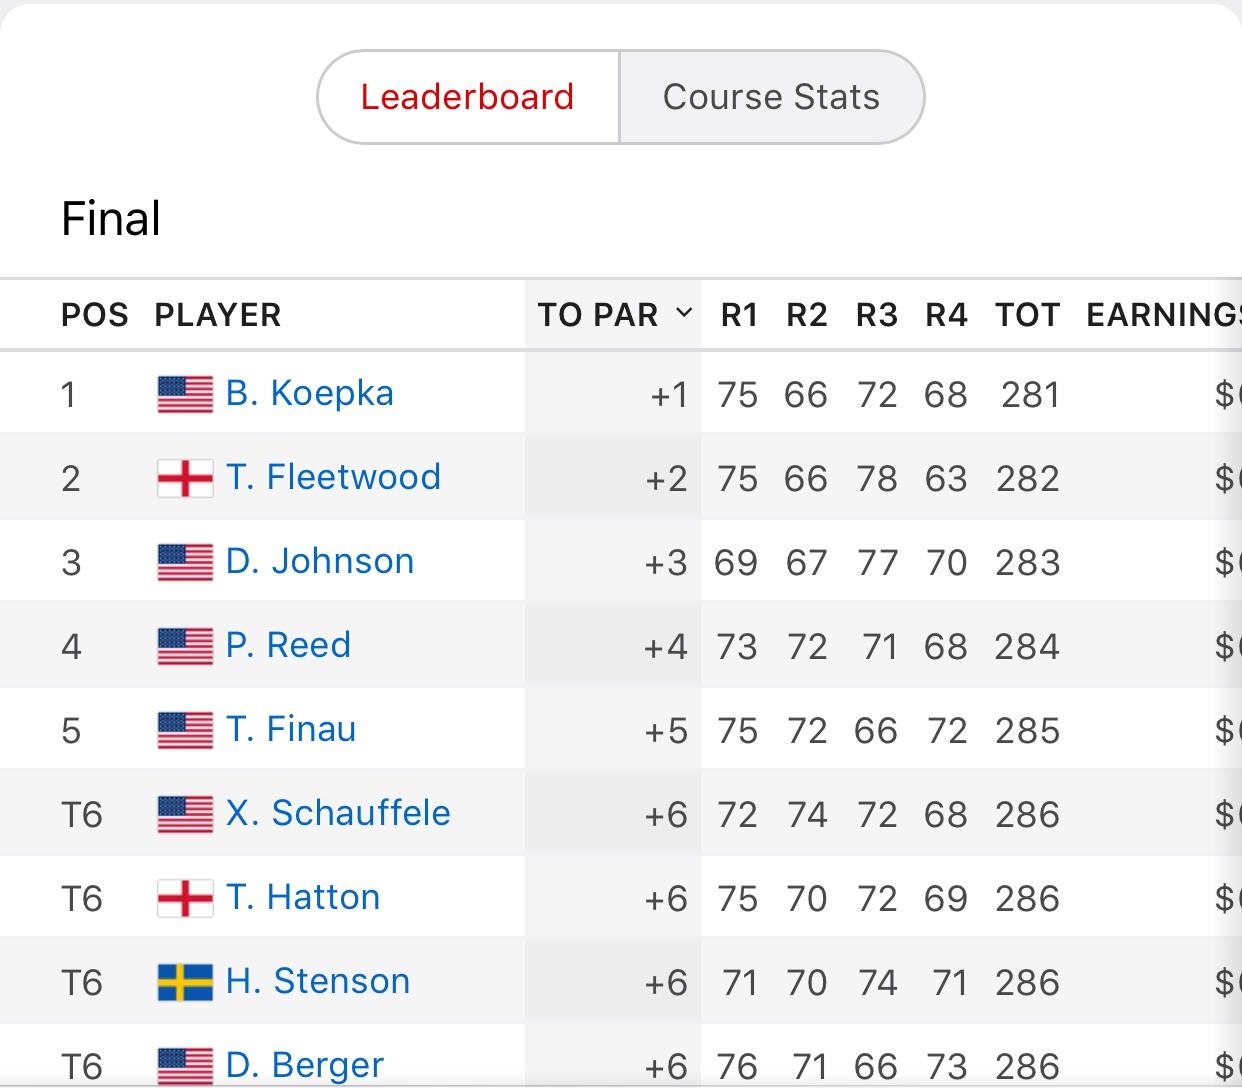Image resolution: width=1242 pixels, height=1088 pixels.
Task: Click the Final round label
Action: (110, 218)
